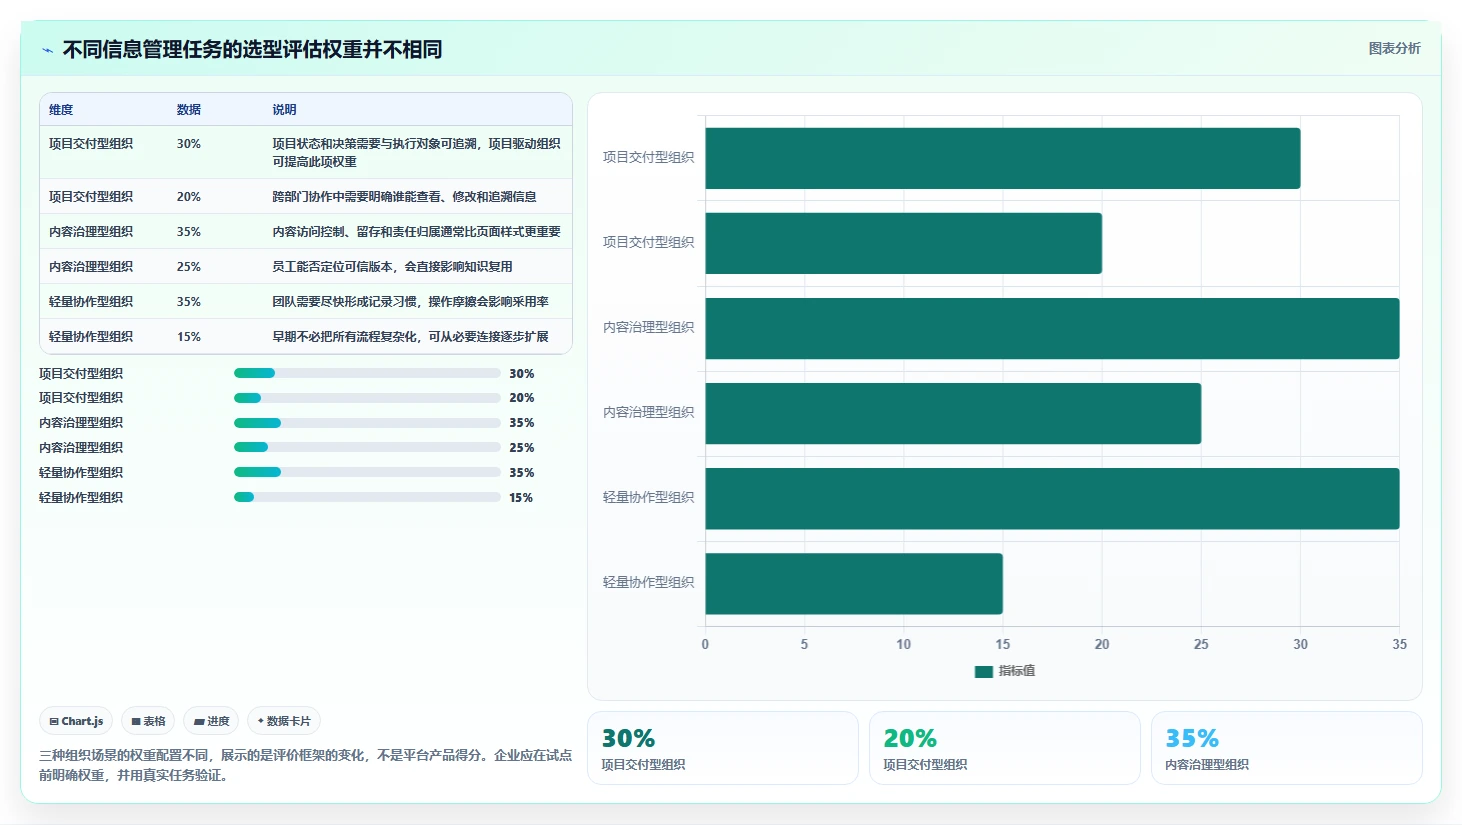Click the full-width chart bar for 轻量协作型组织

tap(1052, 499)
